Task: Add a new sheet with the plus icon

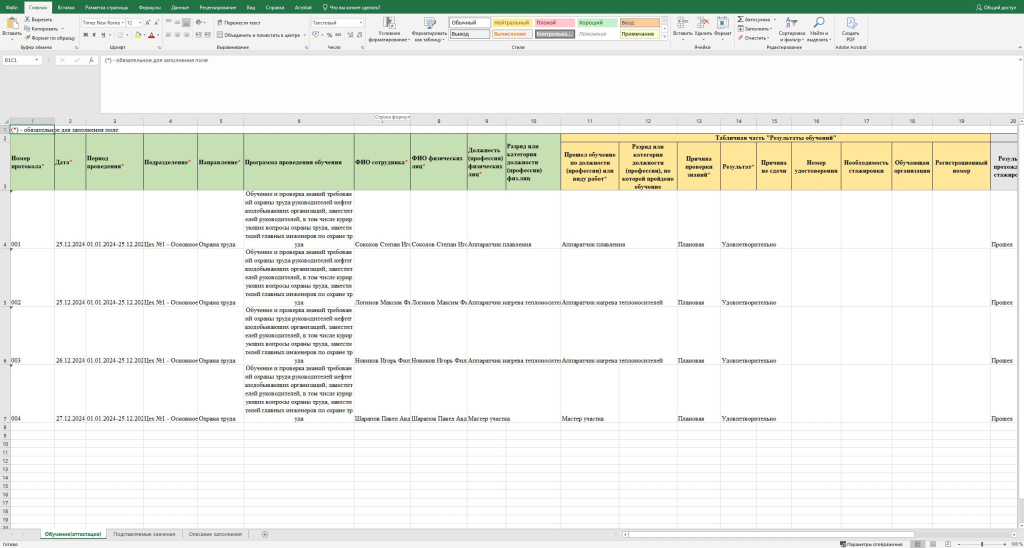Action: 264,534
